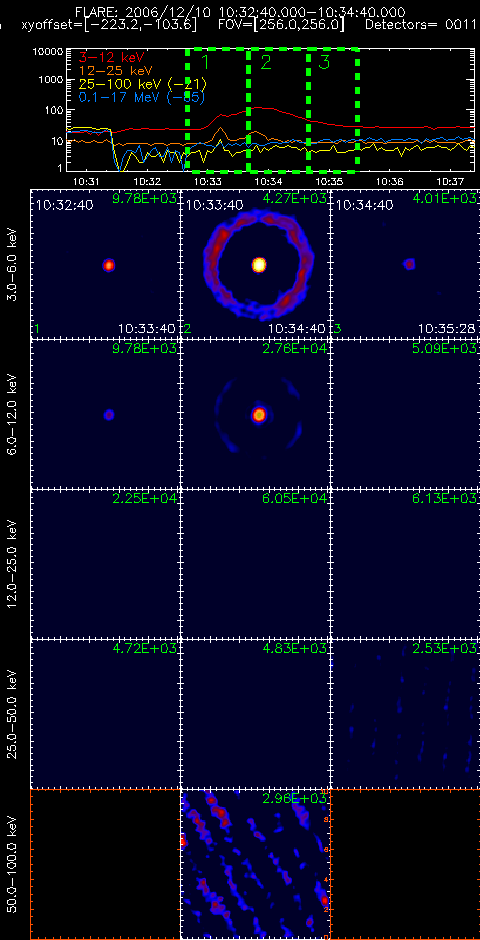Click green time interval marker 3 in light curve
This screenshot has height=940, width=480.
pyautogui.click(x=324, y=62)
